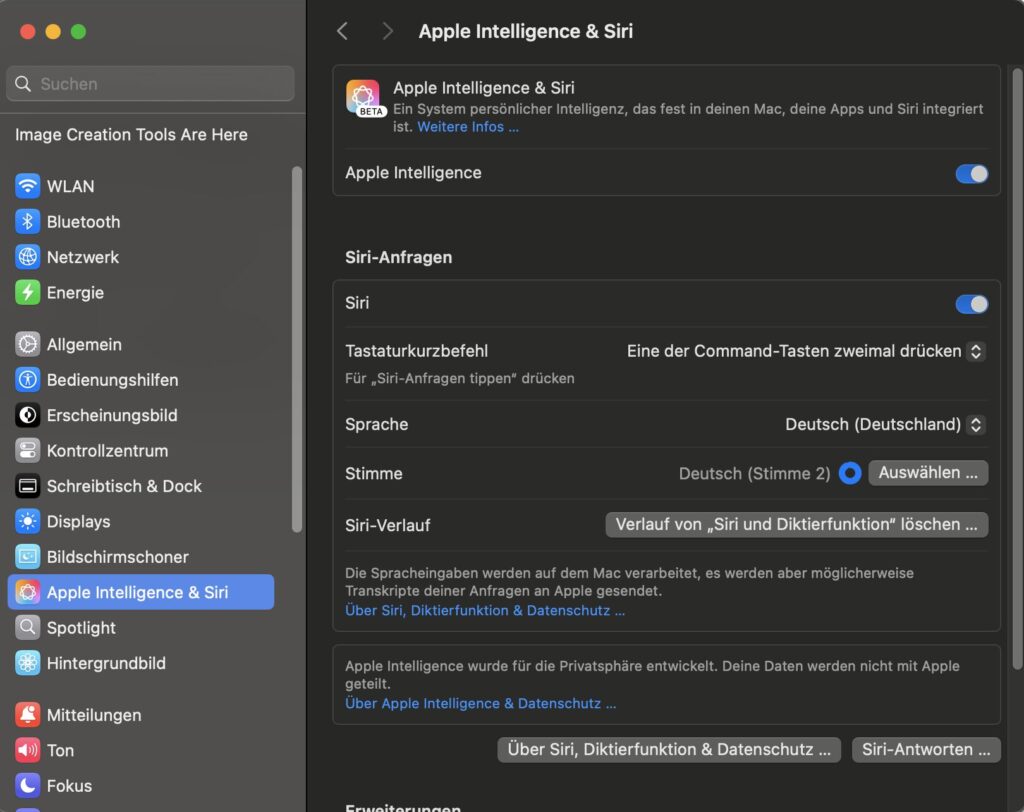Open the Weitere Infos … link

(x=468, y=127)
